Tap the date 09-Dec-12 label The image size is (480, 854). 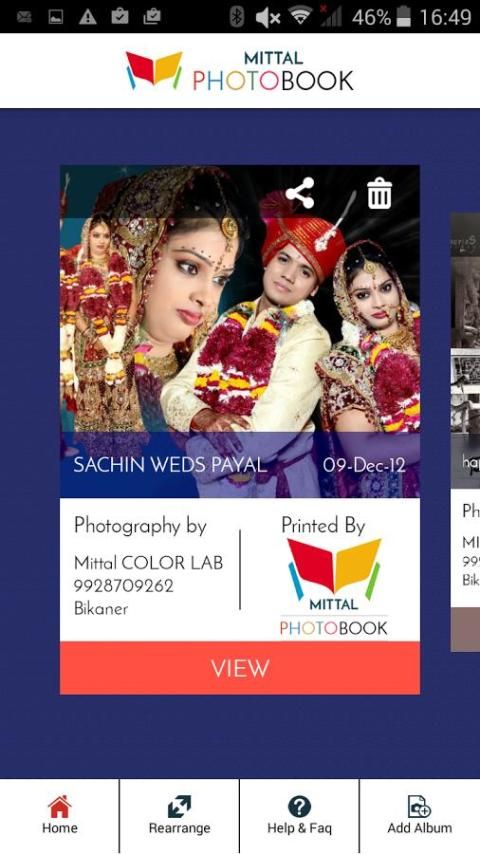tap(364, 465)
